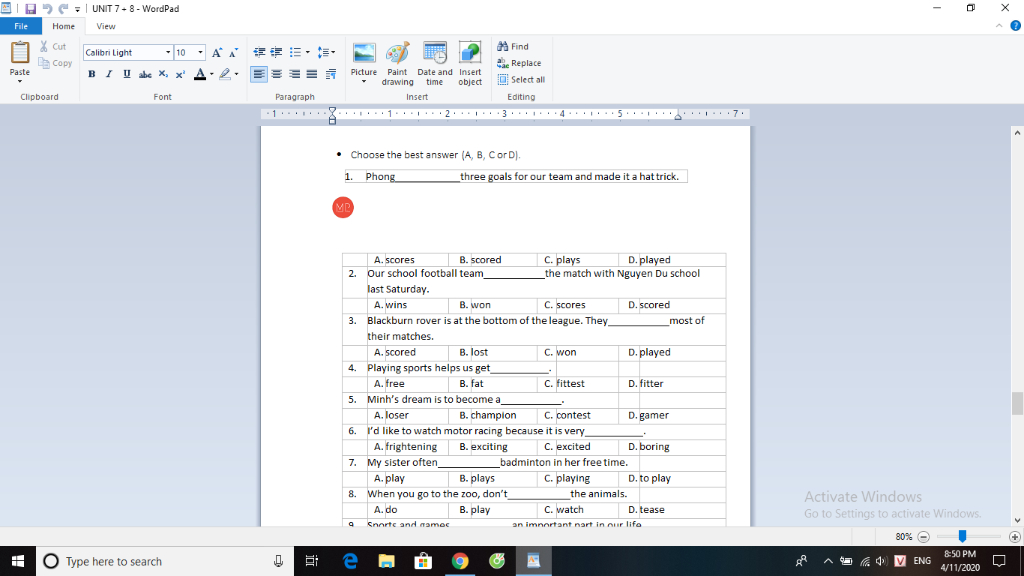The image size is (1024, 576).
Task: Decrease the paragraph indent
Action: [x=259, y=52]
